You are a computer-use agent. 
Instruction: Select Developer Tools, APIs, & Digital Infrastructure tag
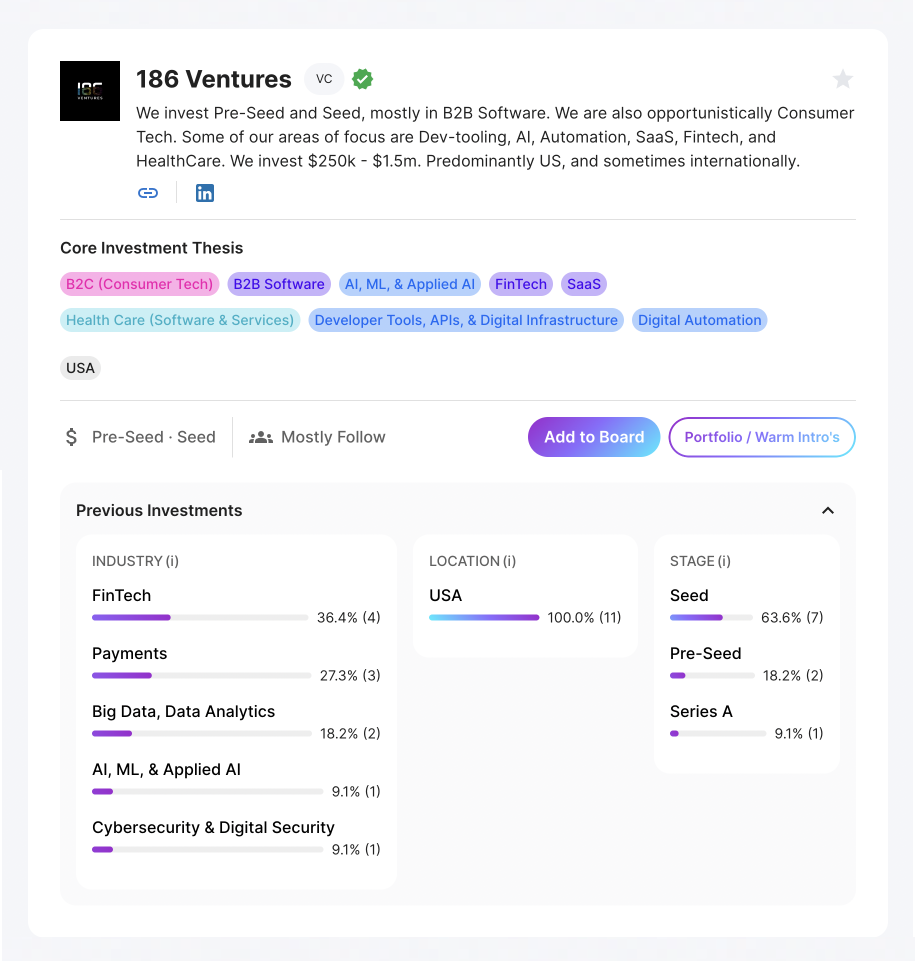click(466, 321)
